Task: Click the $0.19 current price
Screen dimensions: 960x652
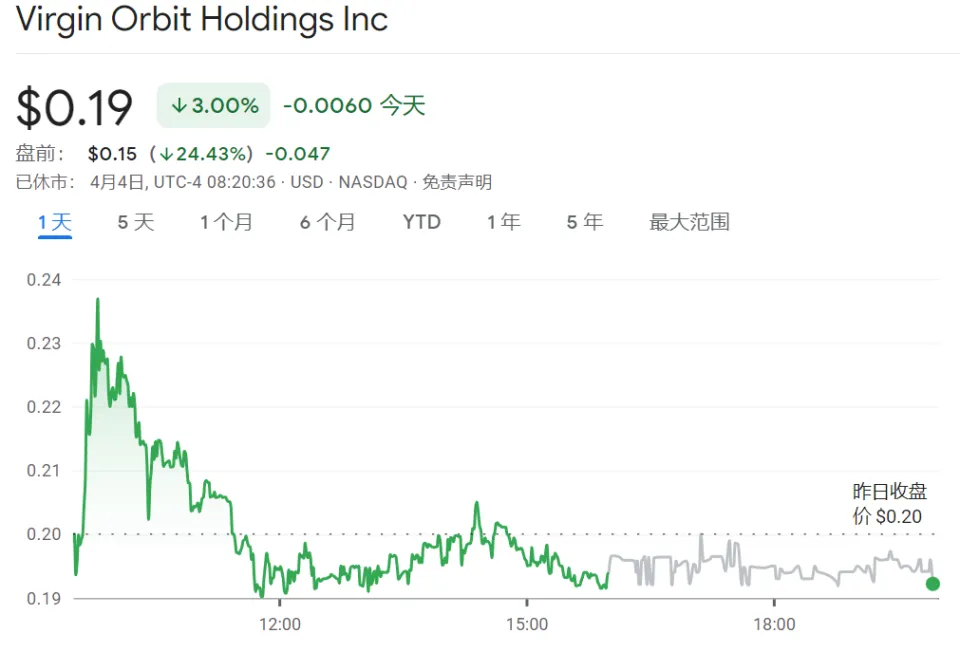Action: (75, 108)
